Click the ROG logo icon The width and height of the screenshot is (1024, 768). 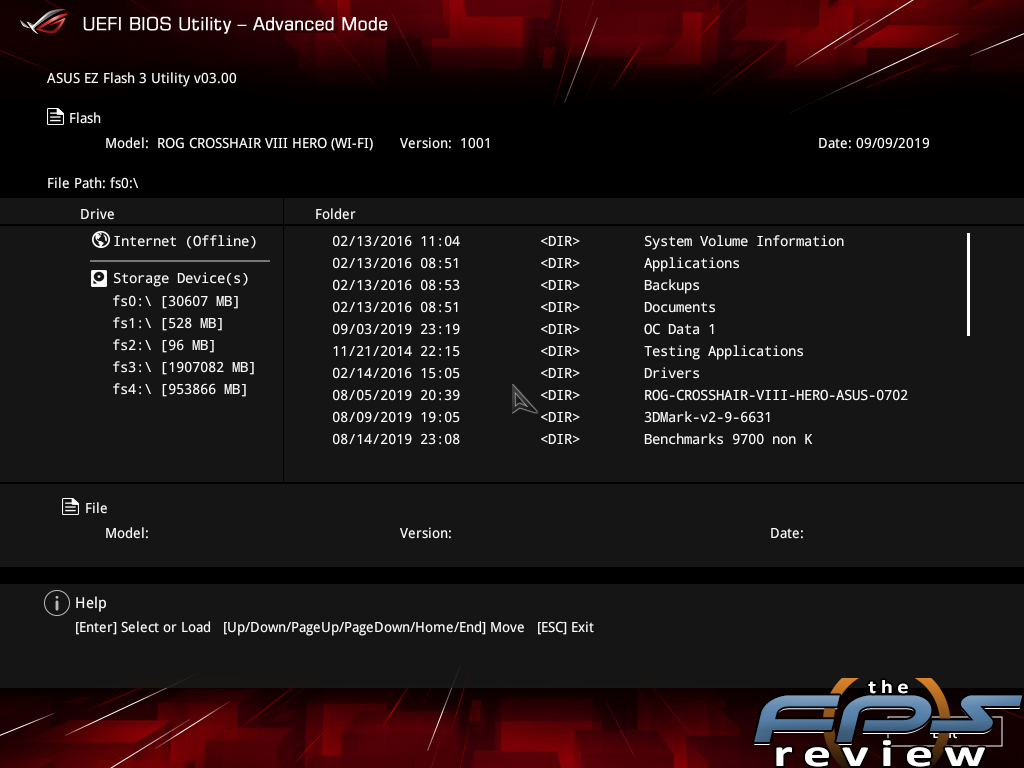click(44, 23)
